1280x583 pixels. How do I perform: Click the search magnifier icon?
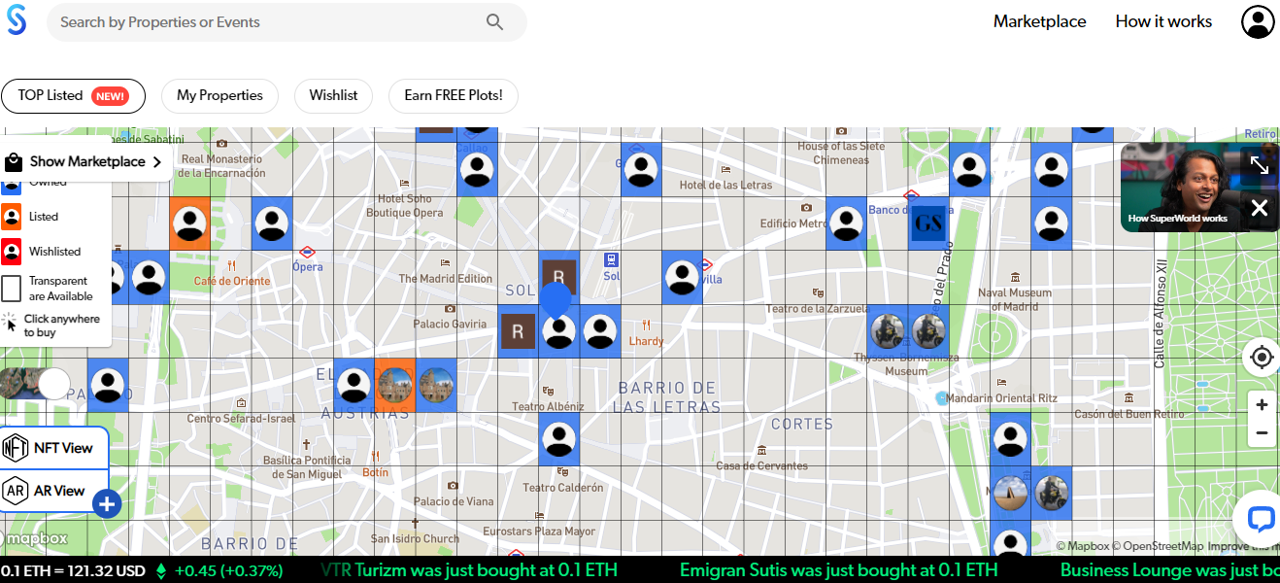click(495, 22)
